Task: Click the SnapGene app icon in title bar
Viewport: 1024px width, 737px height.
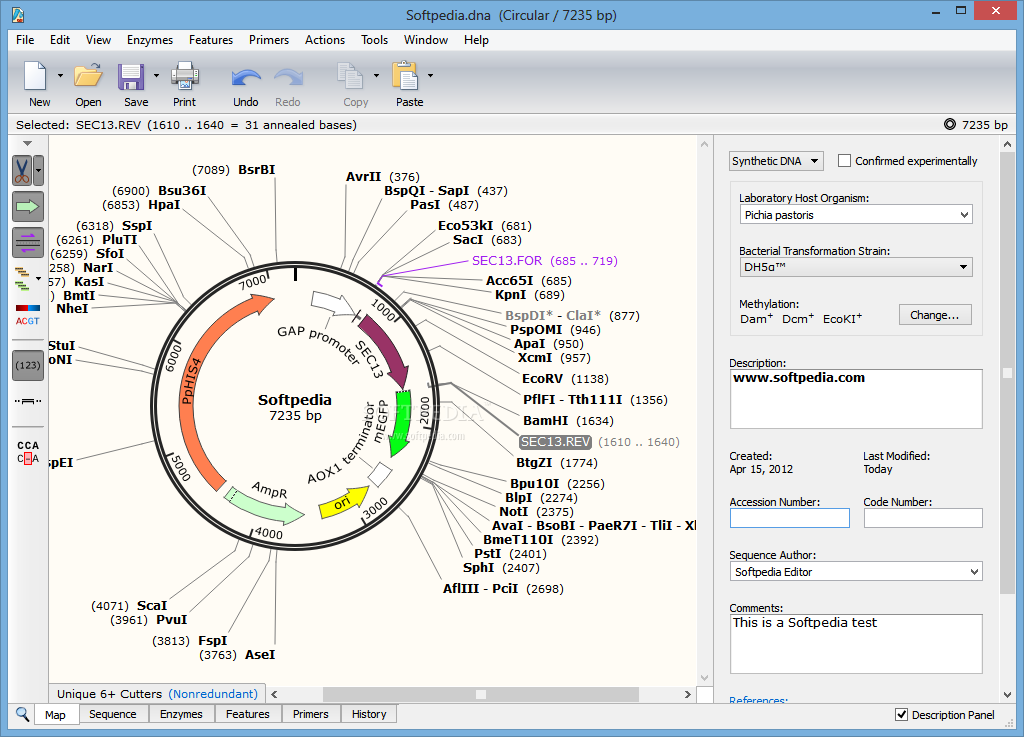Action: pyautogui.click(x=18, y=14)
